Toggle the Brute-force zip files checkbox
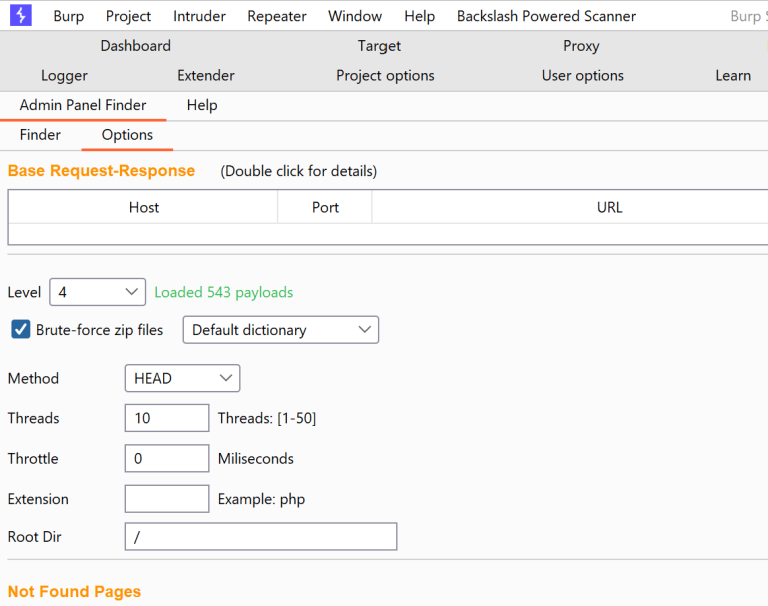Image resolution: width=768 pixels, height=606 pixels. [x=21, y=330]
